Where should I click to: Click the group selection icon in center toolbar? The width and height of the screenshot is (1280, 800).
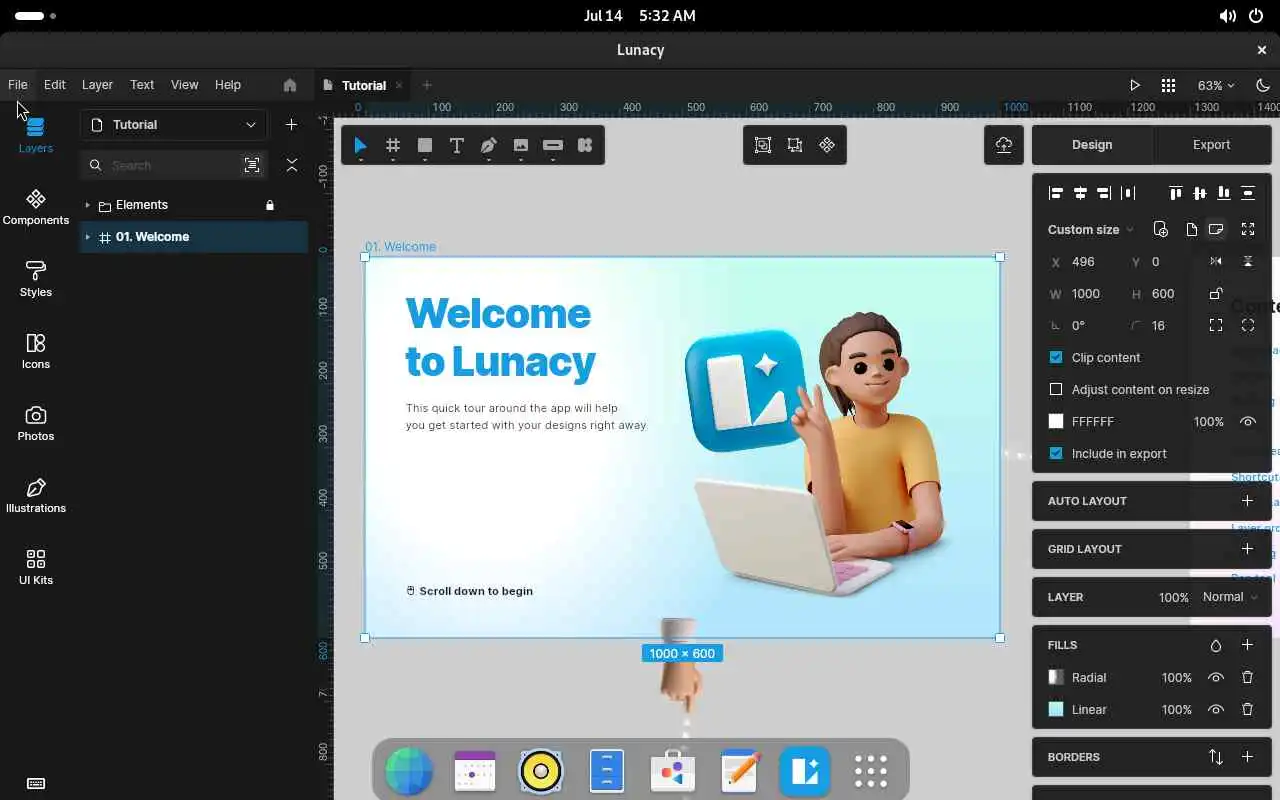(x=763, y=145)
